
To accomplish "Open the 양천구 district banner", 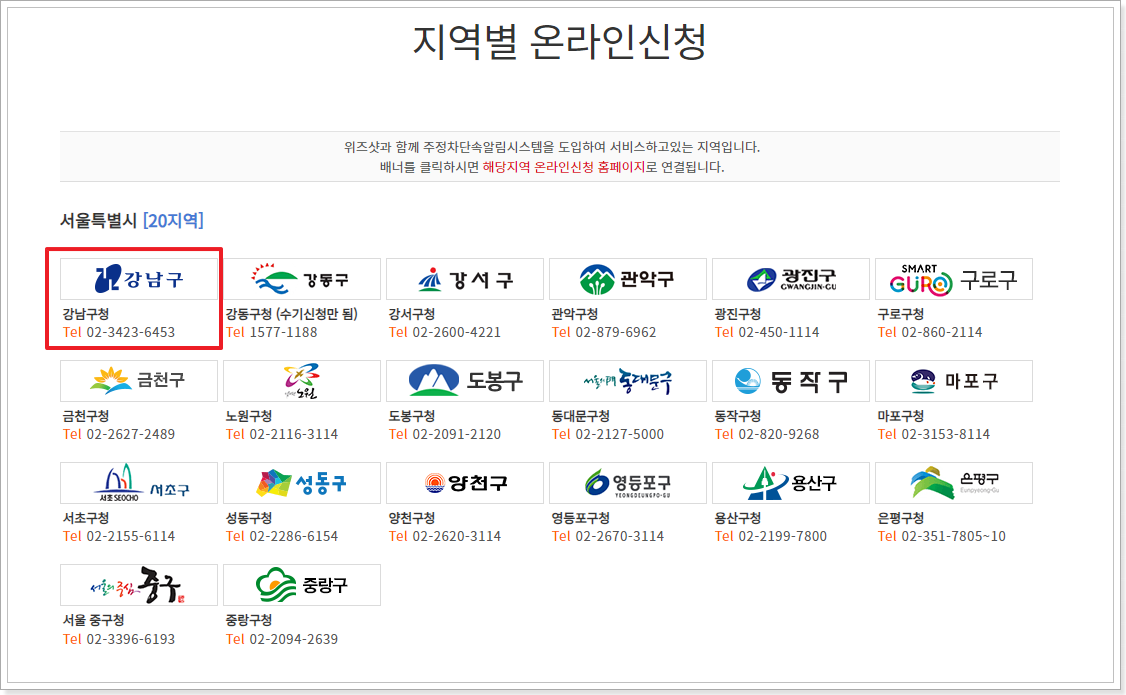I will 465,483.
